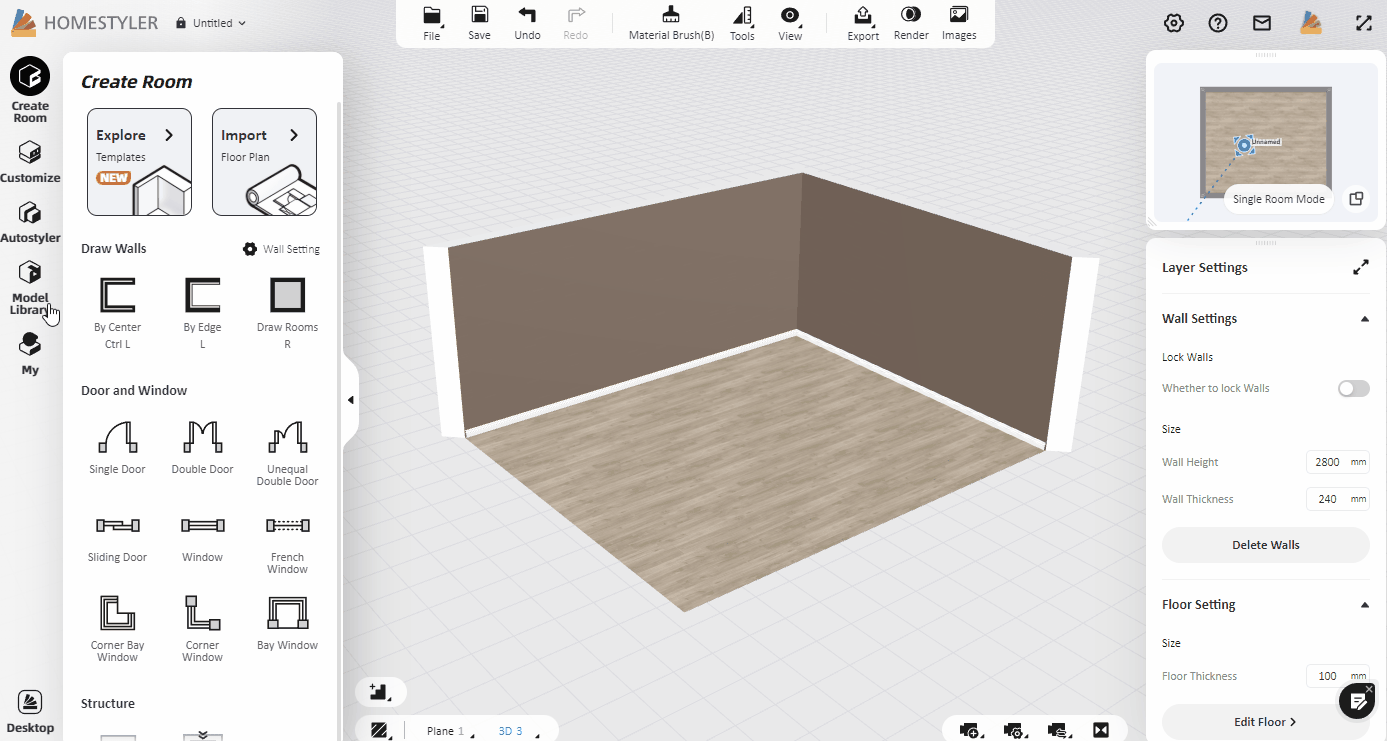1387x741 pixels.
Task: Open the Export menu icon
Action: tap(863, 22)
